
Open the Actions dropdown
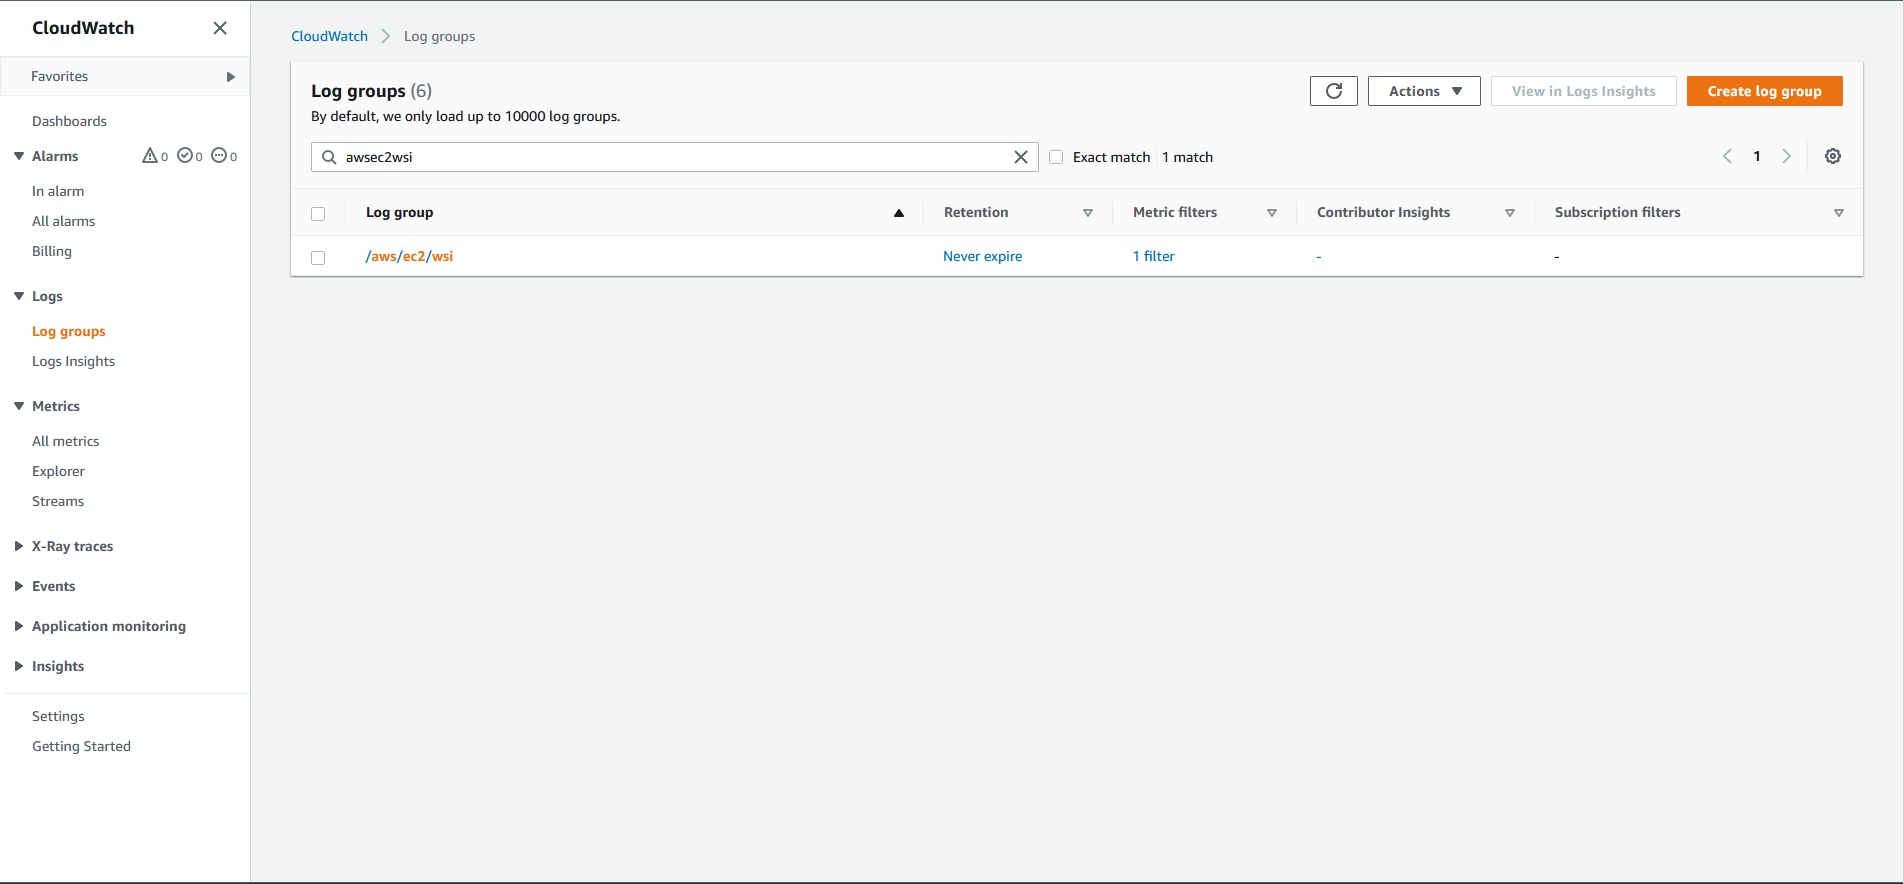pyautogui.click(x=1424, y=91)
